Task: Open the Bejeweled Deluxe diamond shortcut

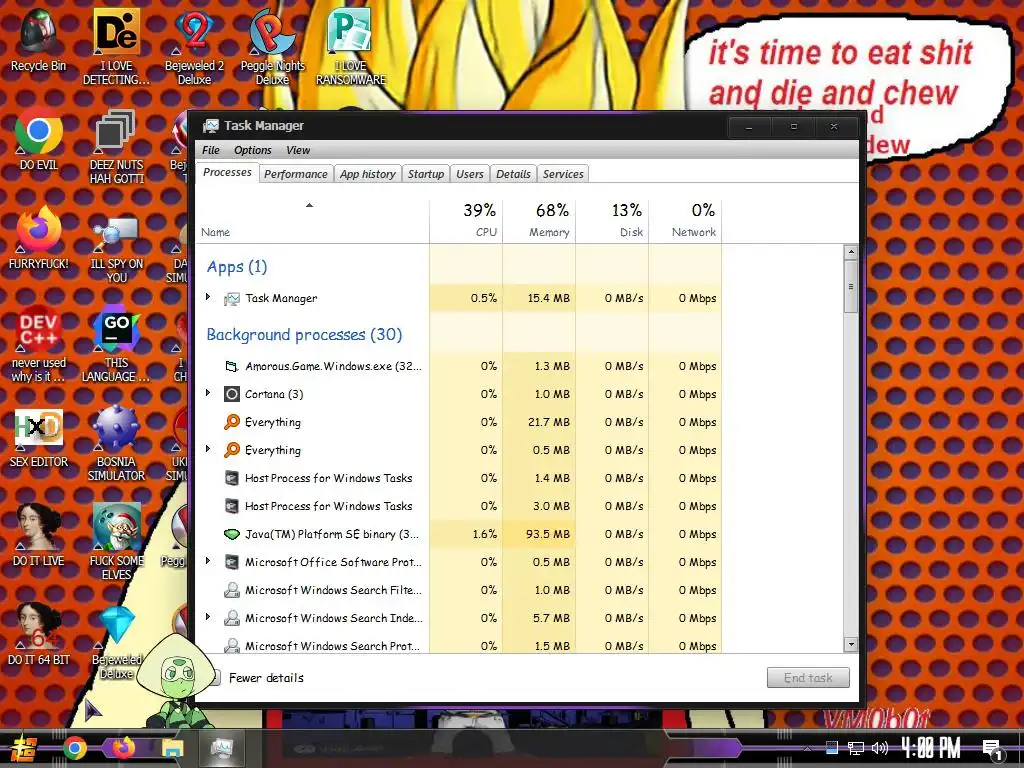Action: pyautogui.click(x=116, y=643)
